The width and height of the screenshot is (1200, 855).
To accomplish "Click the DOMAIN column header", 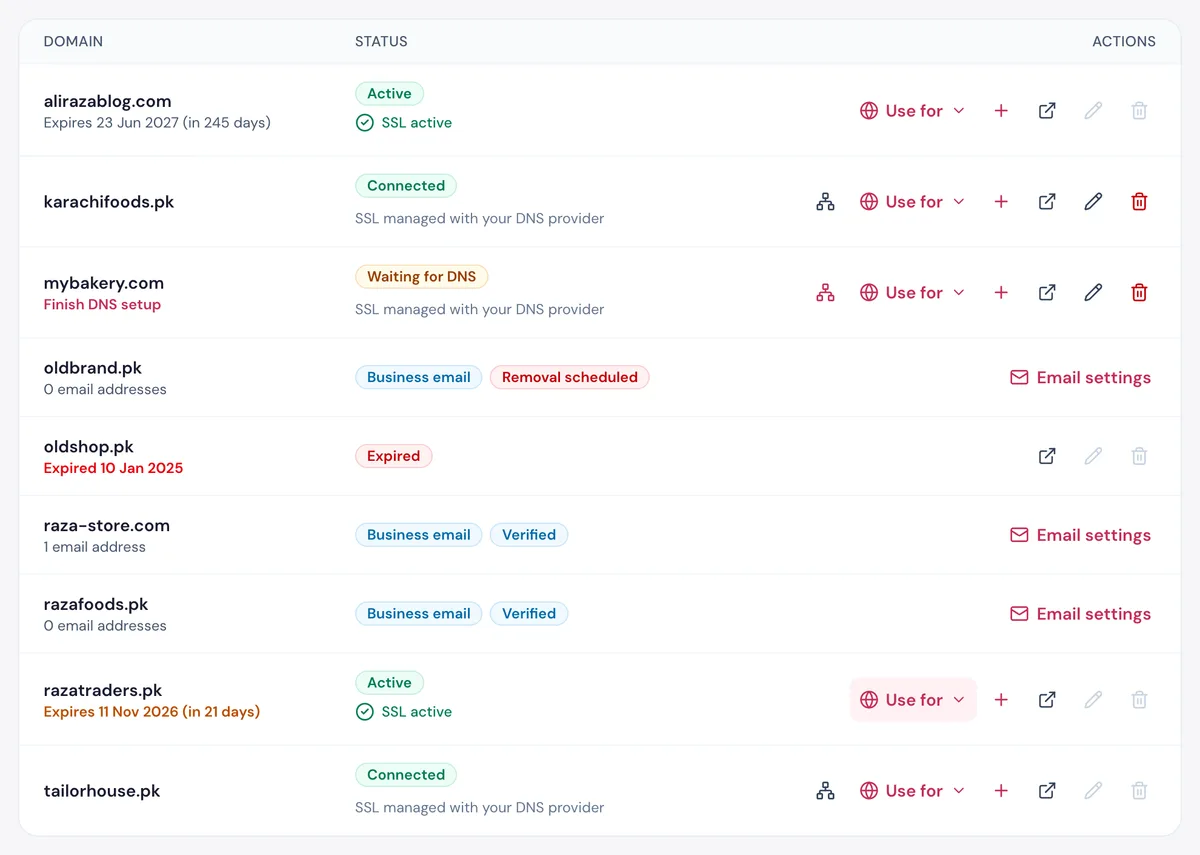I will pos(73,42).
